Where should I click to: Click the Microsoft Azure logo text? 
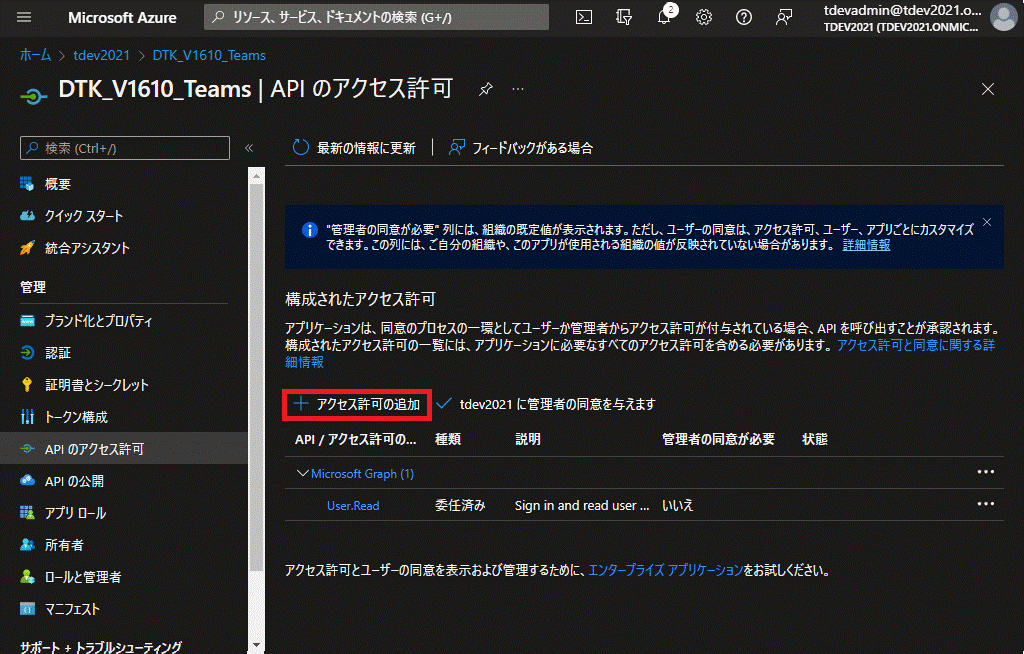pos(122,18)
